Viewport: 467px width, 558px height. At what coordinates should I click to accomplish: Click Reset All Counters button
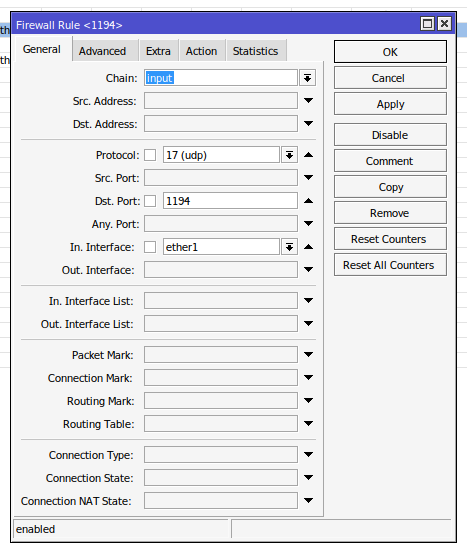[390, 265]
